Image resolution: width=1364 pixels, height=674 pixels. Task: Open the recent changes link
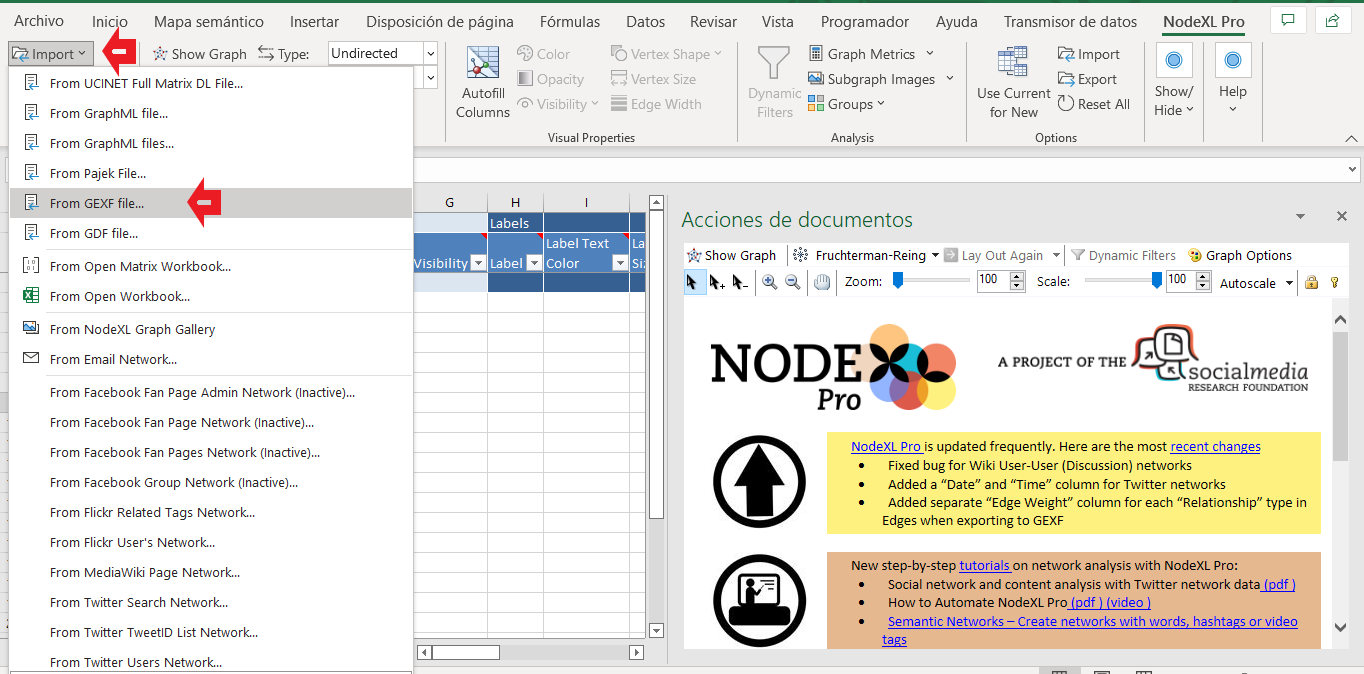coord(1215,446)
